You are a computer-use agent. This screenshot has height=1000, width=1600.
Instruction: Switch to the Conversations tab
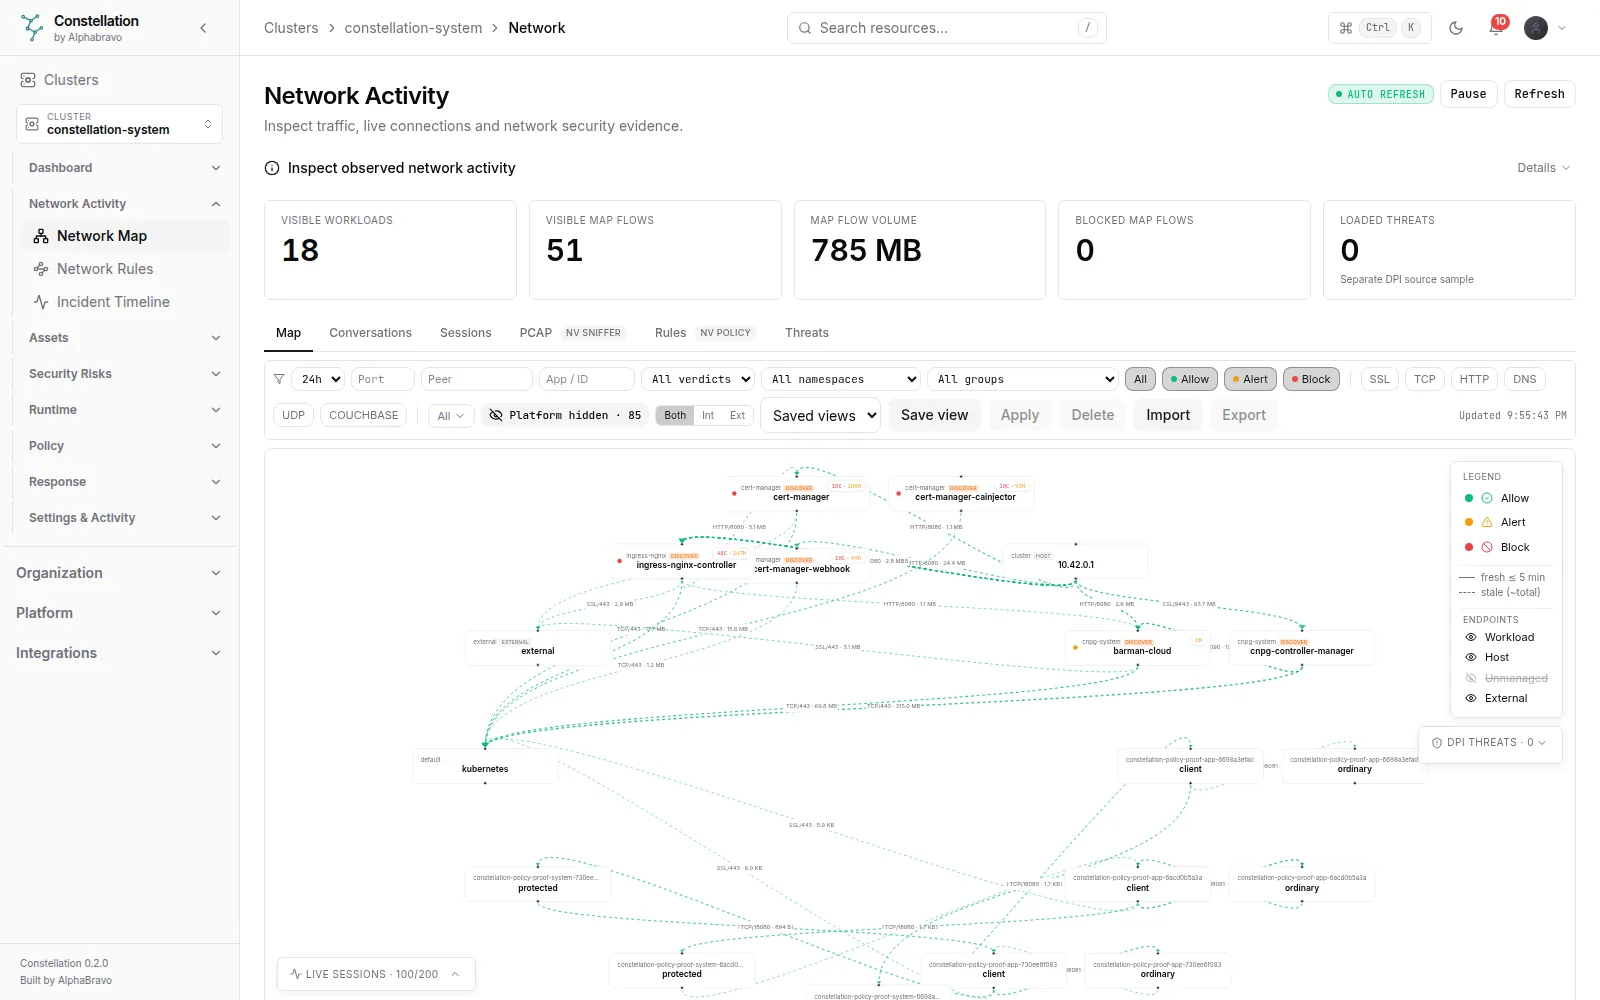coord(370,333)
